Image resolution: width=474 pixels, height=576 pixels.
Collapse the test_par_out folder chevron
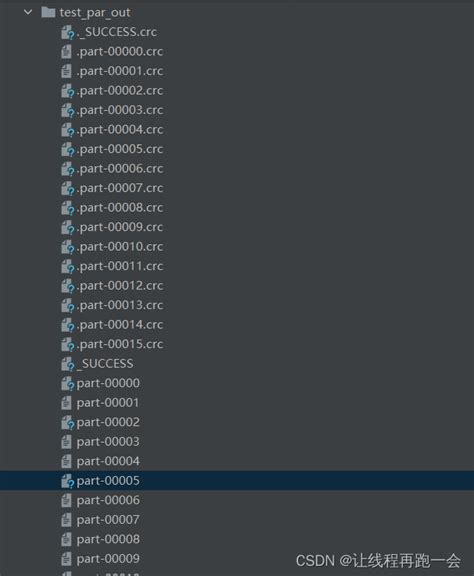[x=28, y=12]
